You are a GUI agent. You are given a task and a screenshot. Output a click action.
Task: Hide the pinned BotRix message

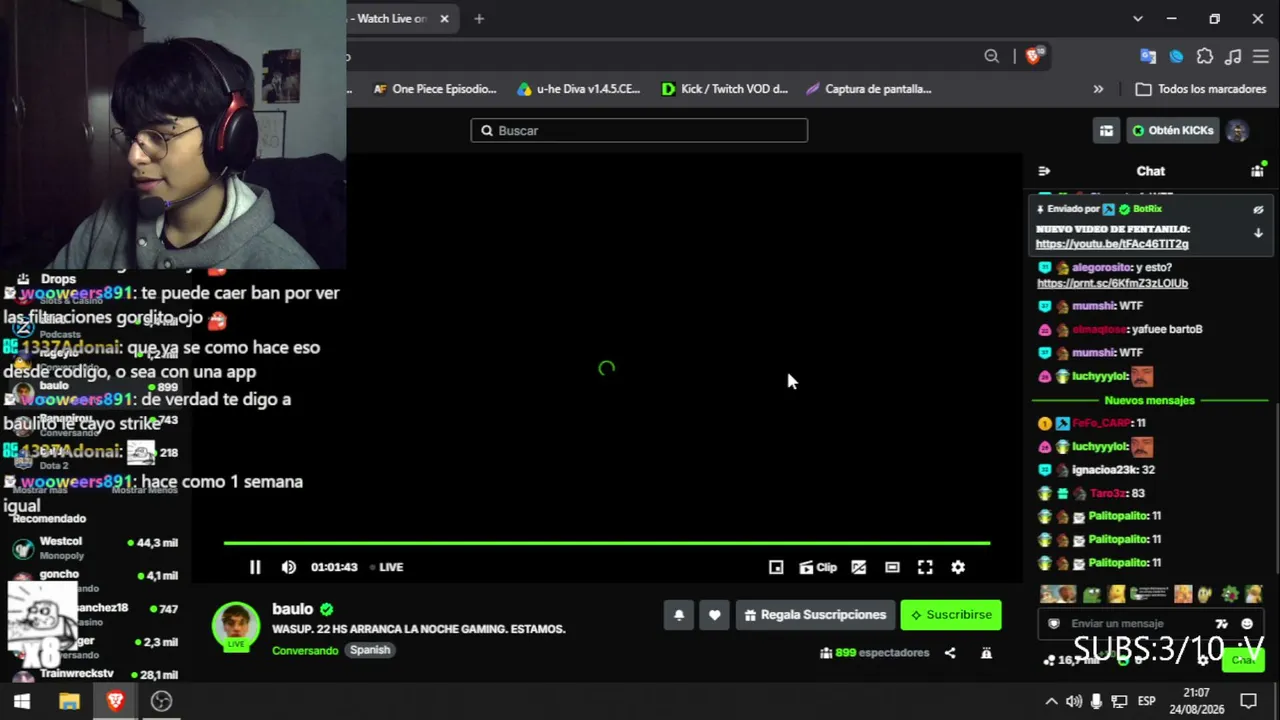point(1258,210)
